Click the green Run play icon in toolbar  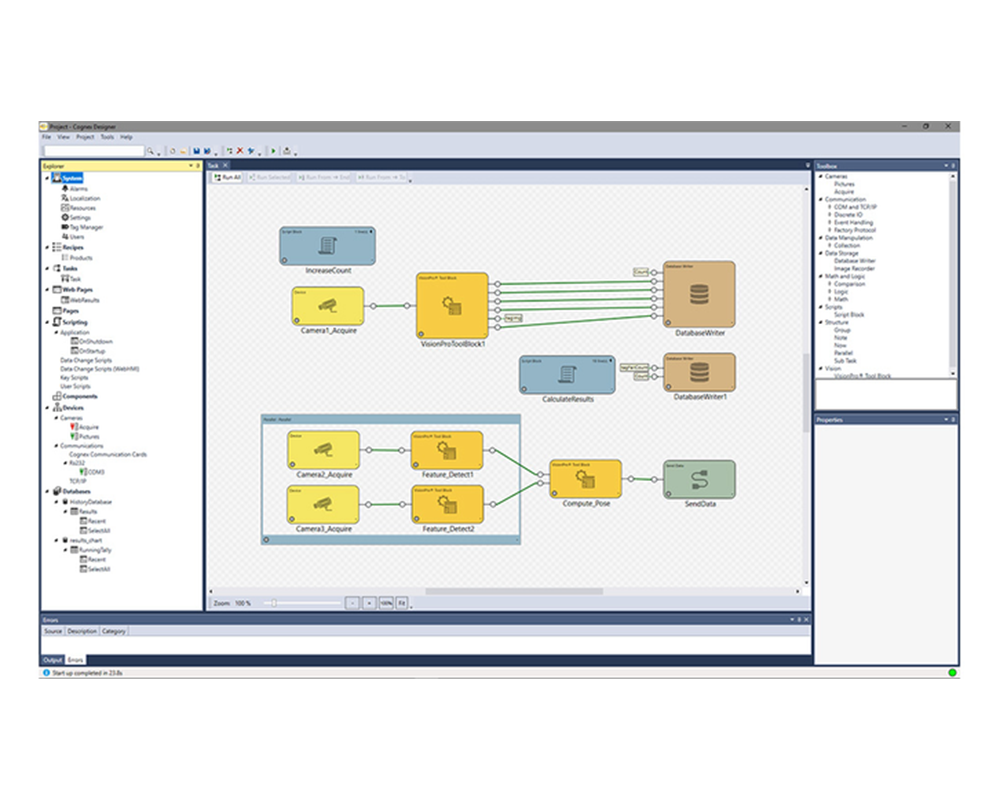pyautogui.click(x=273, y=151)
